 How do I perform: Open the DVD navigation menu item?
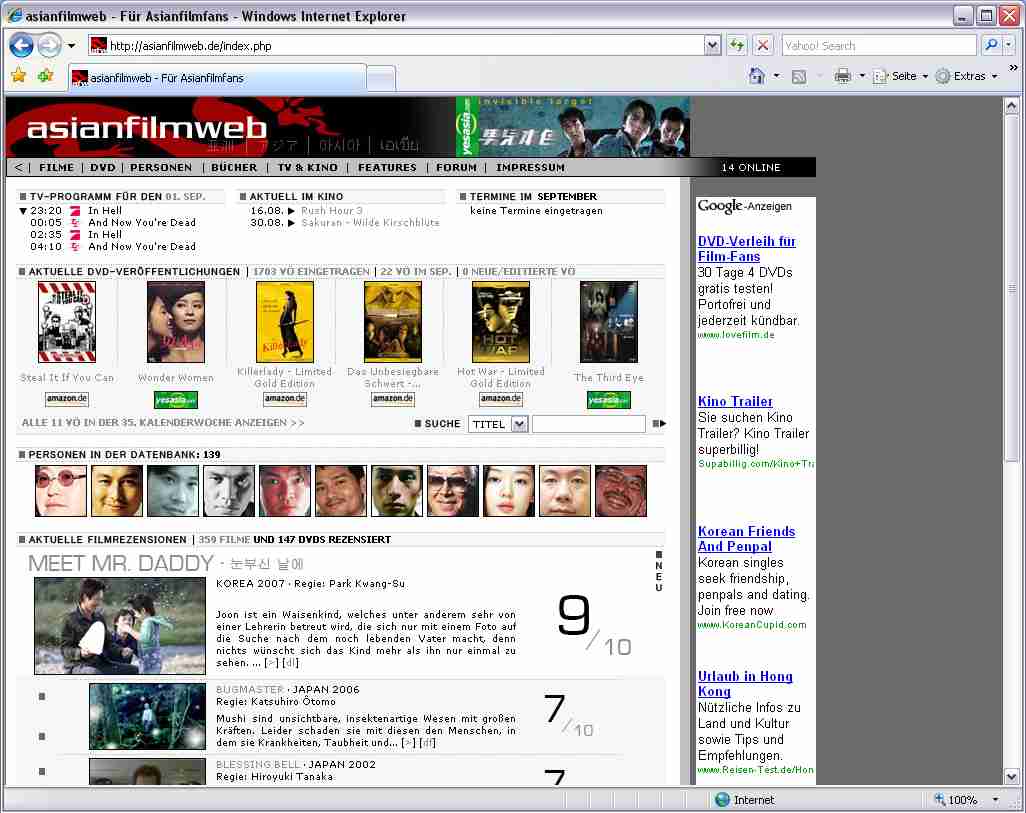(x=103, y=168)
